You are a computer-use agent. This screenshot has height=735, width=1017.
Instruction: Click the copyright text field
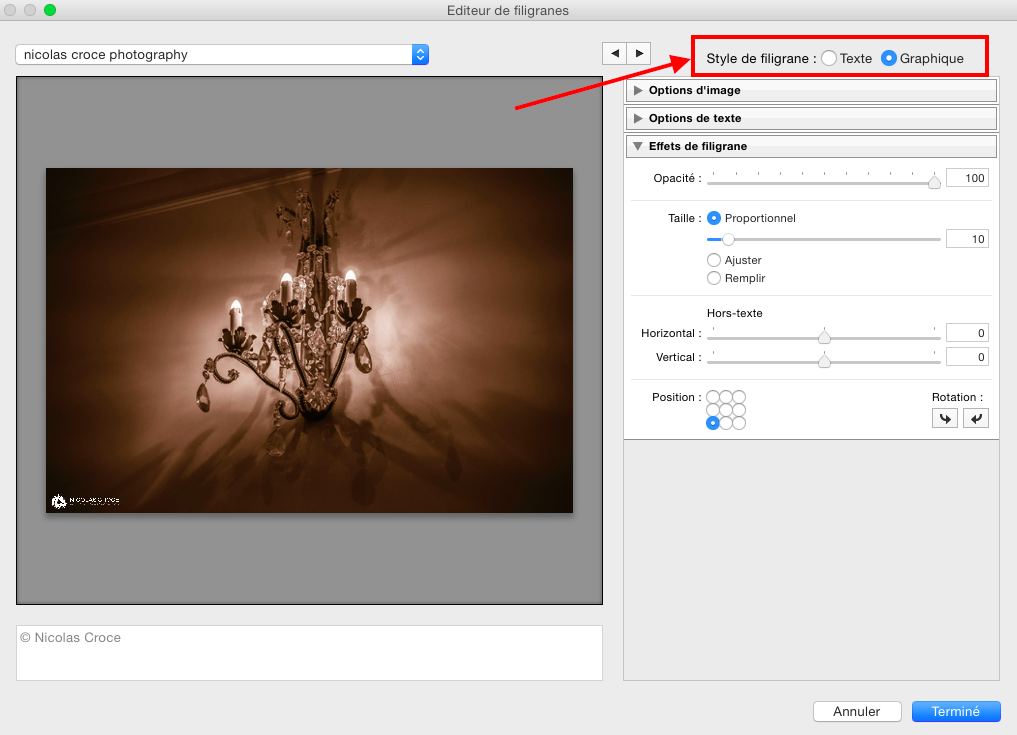coord(309,652)
